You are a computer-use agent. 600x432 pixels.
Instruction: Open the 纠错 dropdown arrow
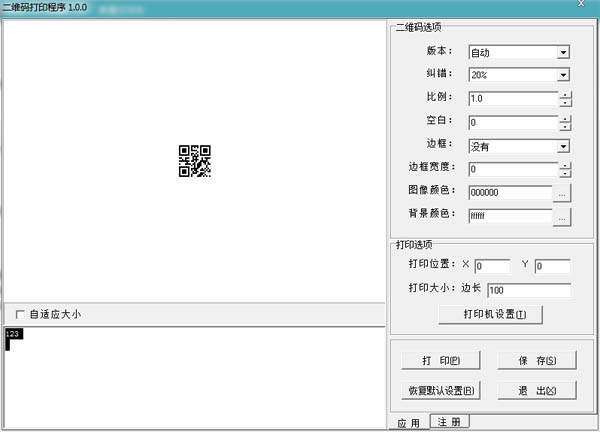pos(563,75)
